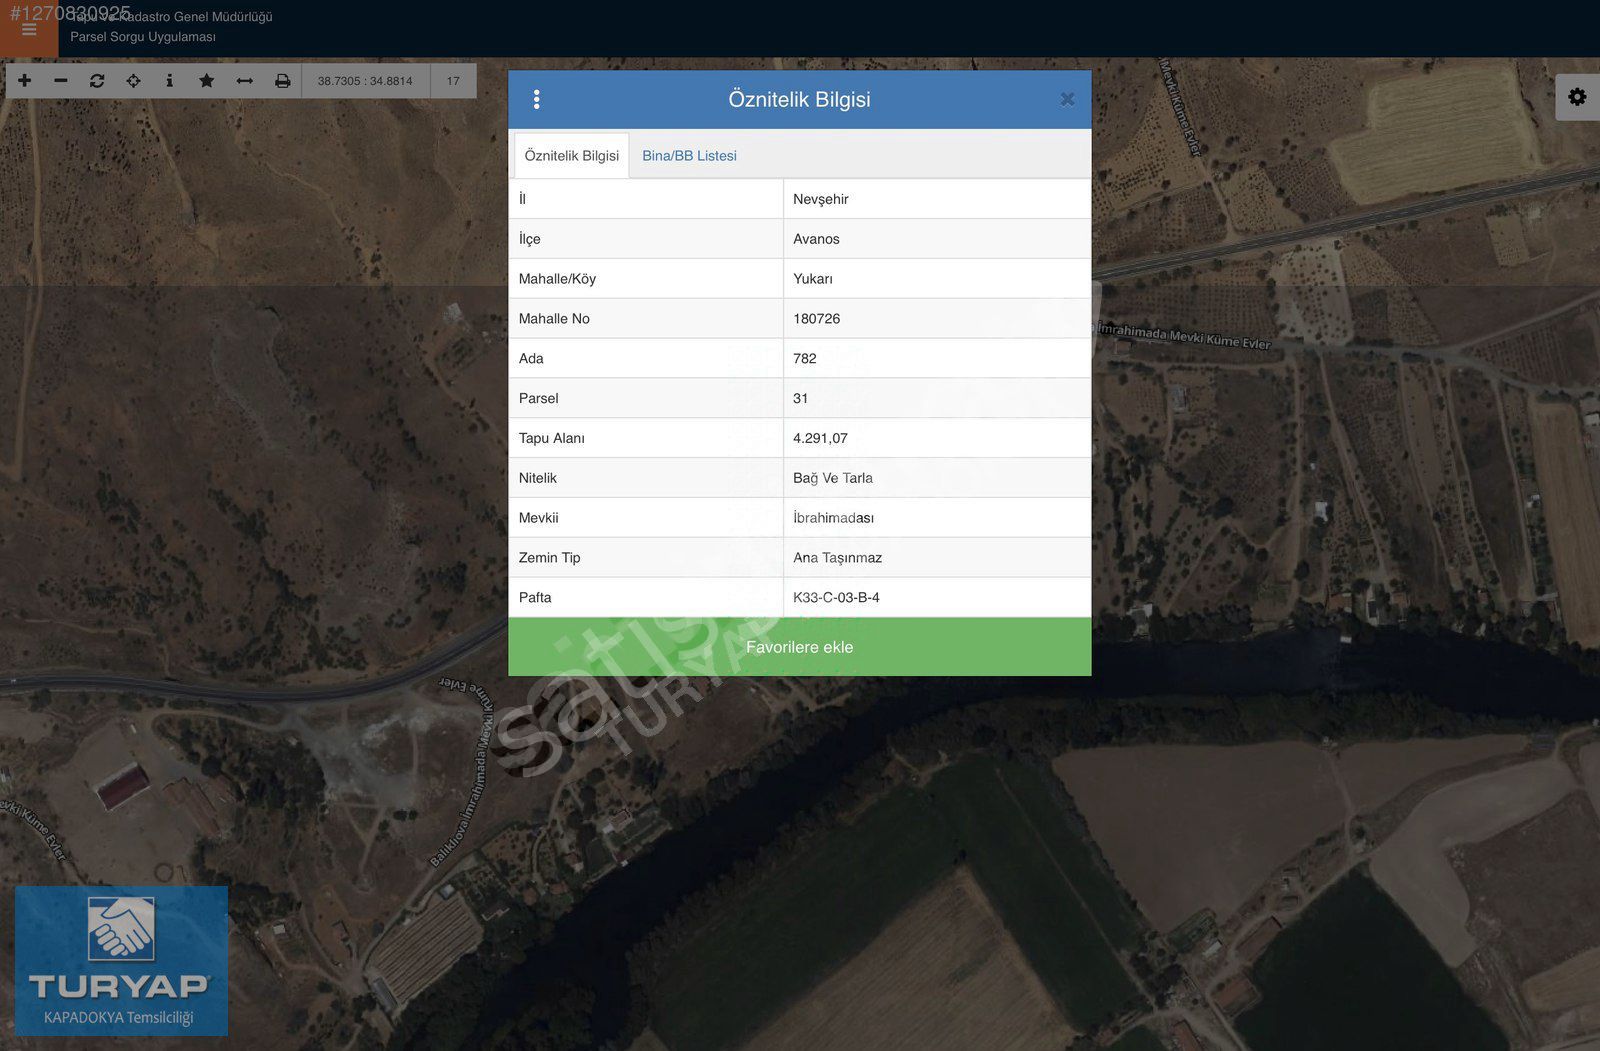The width and height of the screenshot is (1600, 1051).
Task: Click the coordinates display 38.7305 : 34.8814
Action: pyautogui.click(x=365, y=81)
